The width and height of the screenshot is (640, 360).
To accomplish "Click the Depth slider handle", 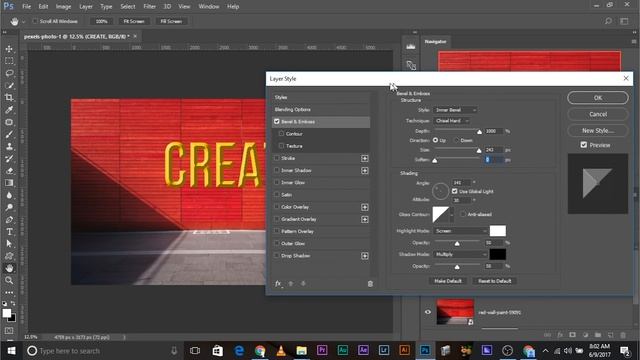I will coord(479,131).
